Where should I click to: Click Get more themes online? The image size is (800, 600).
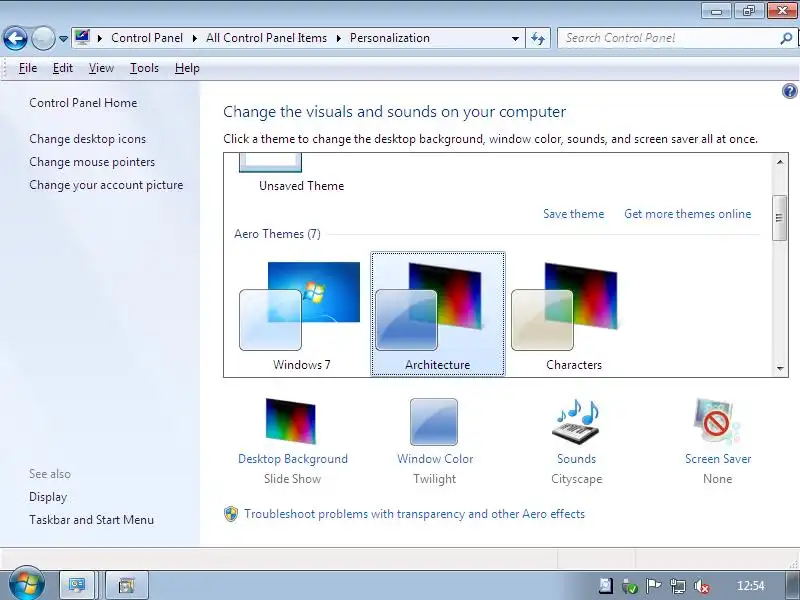tap(688, 214)
